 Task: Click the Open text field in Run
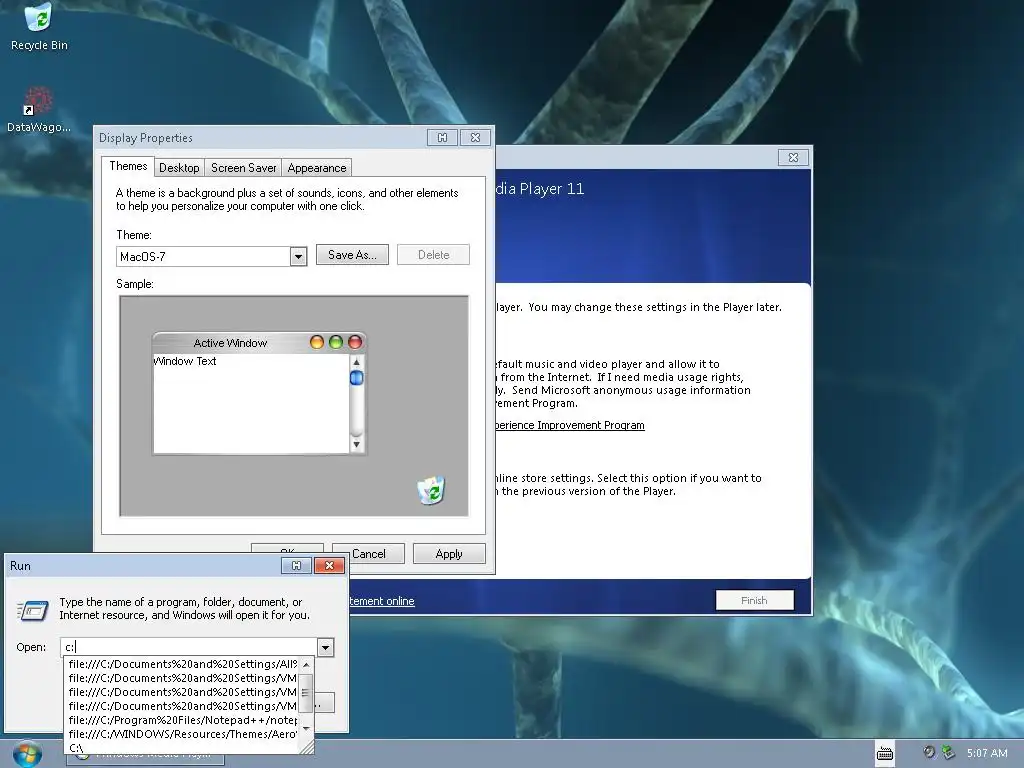(189, 647)
